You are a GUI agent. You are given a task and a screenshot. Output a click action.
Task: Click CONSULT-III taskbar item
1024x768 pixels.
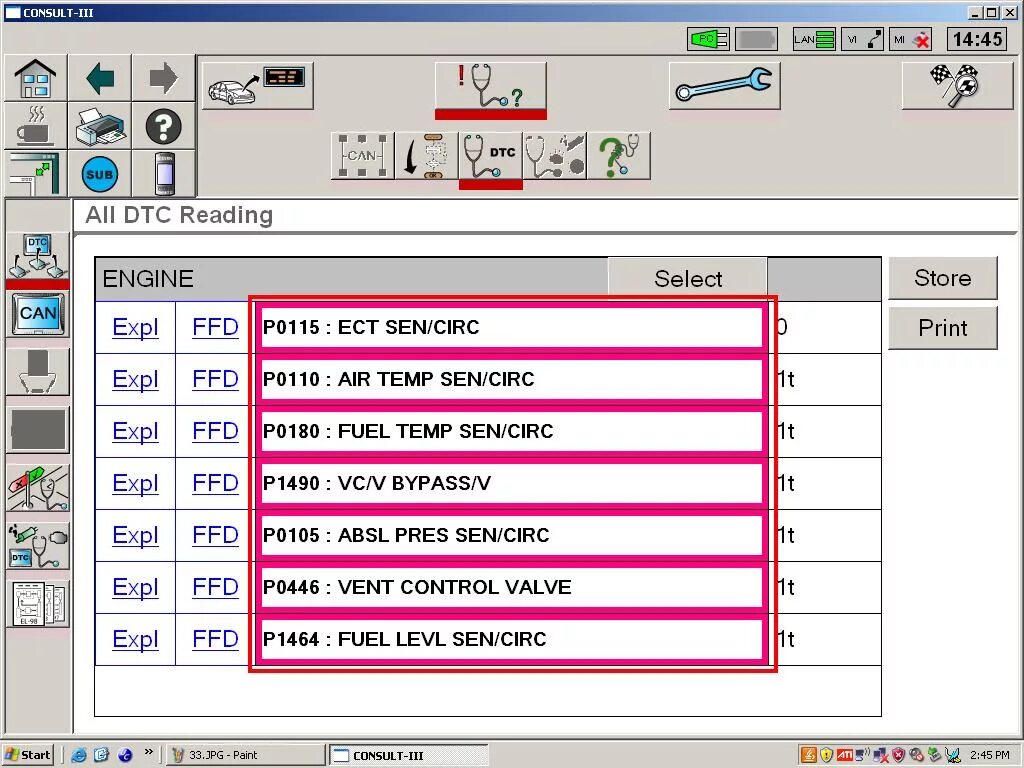408,755
